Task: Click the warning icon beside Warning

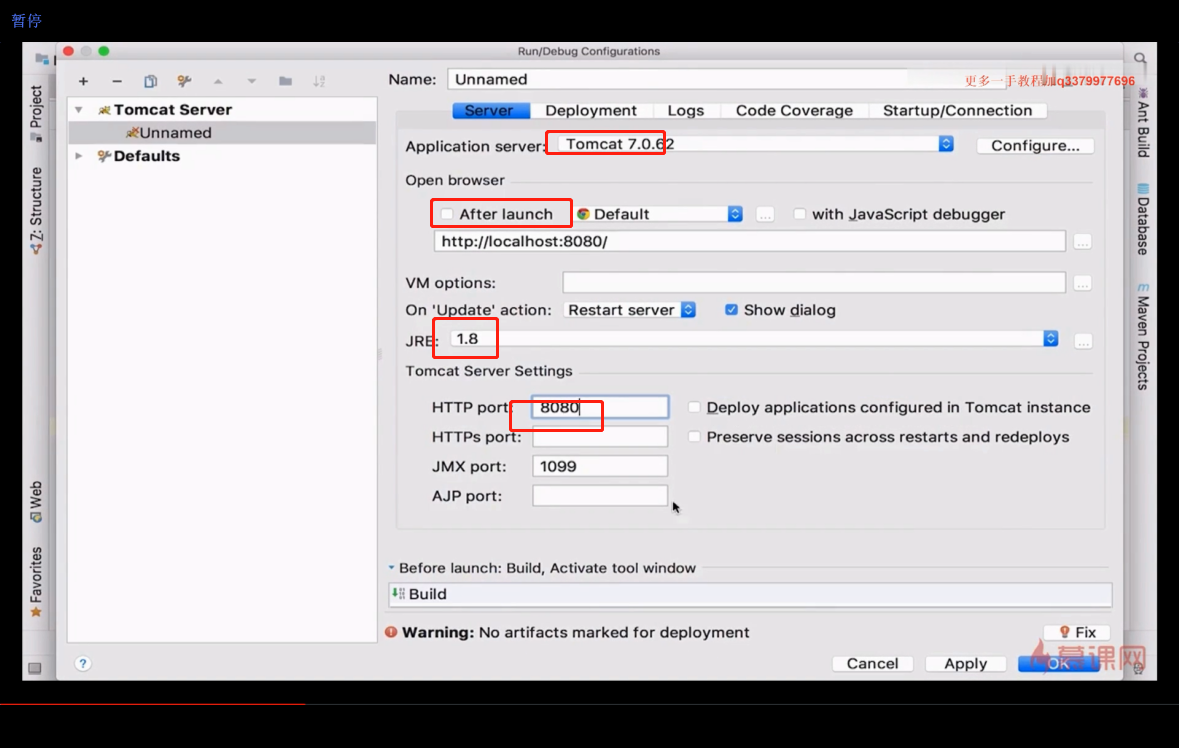Action: coord(391,632)
